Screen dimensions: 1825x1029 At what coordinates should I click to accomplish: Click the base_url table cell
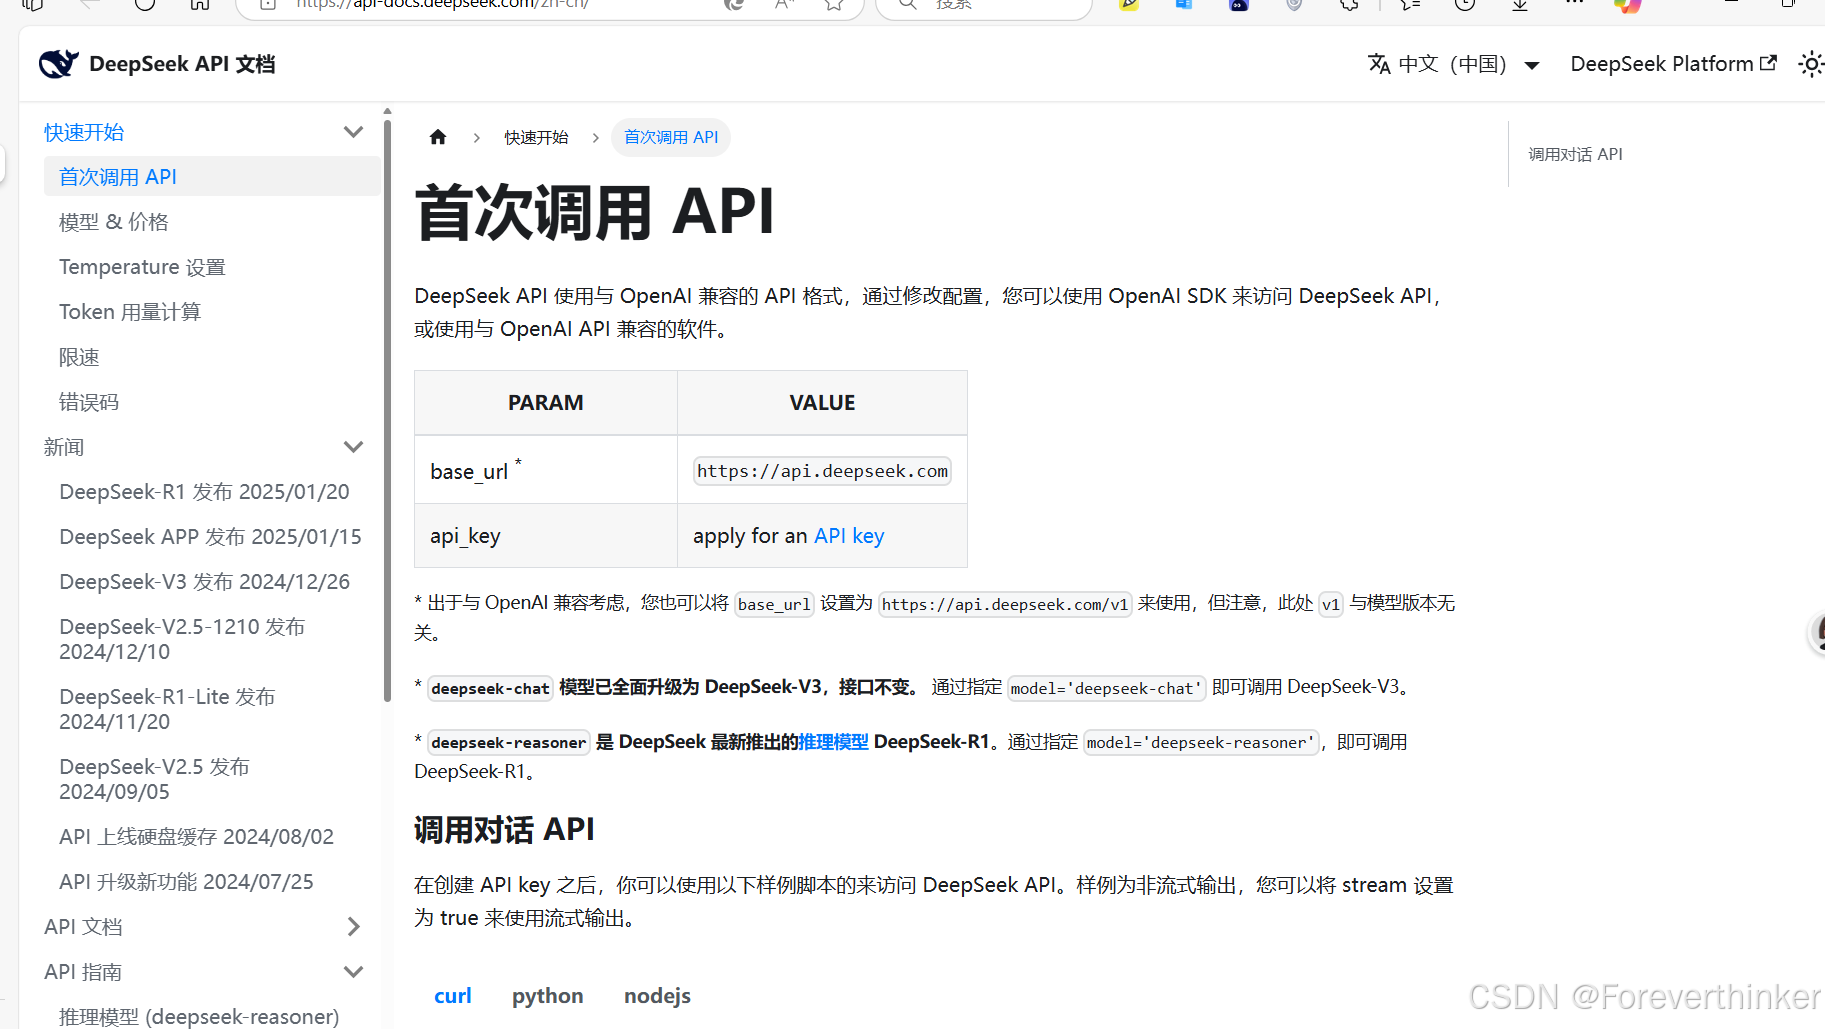coord(546,470)
